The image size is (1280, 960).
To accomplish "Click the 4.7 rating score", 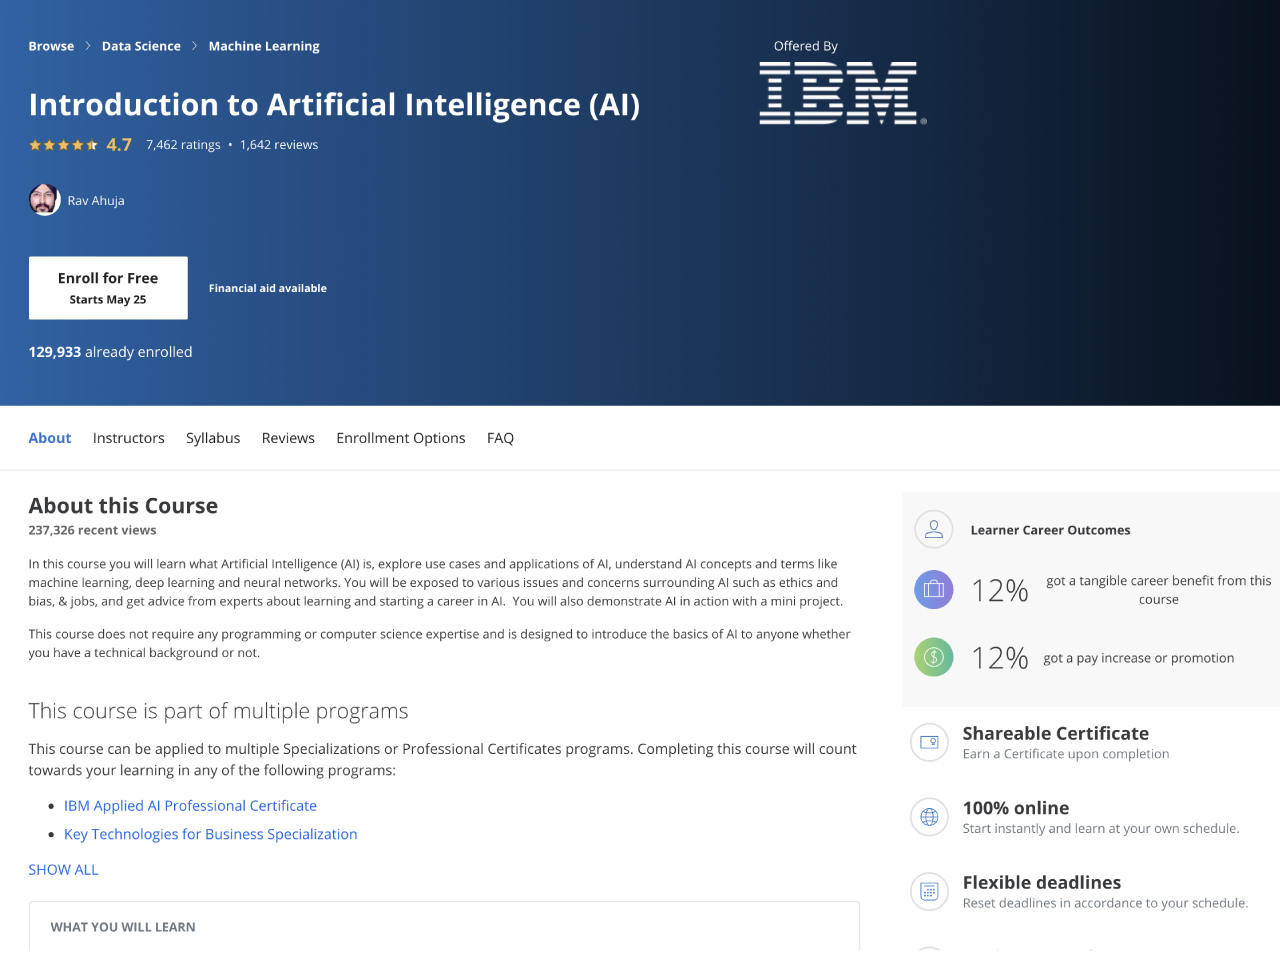I will (x=119, y=145).
